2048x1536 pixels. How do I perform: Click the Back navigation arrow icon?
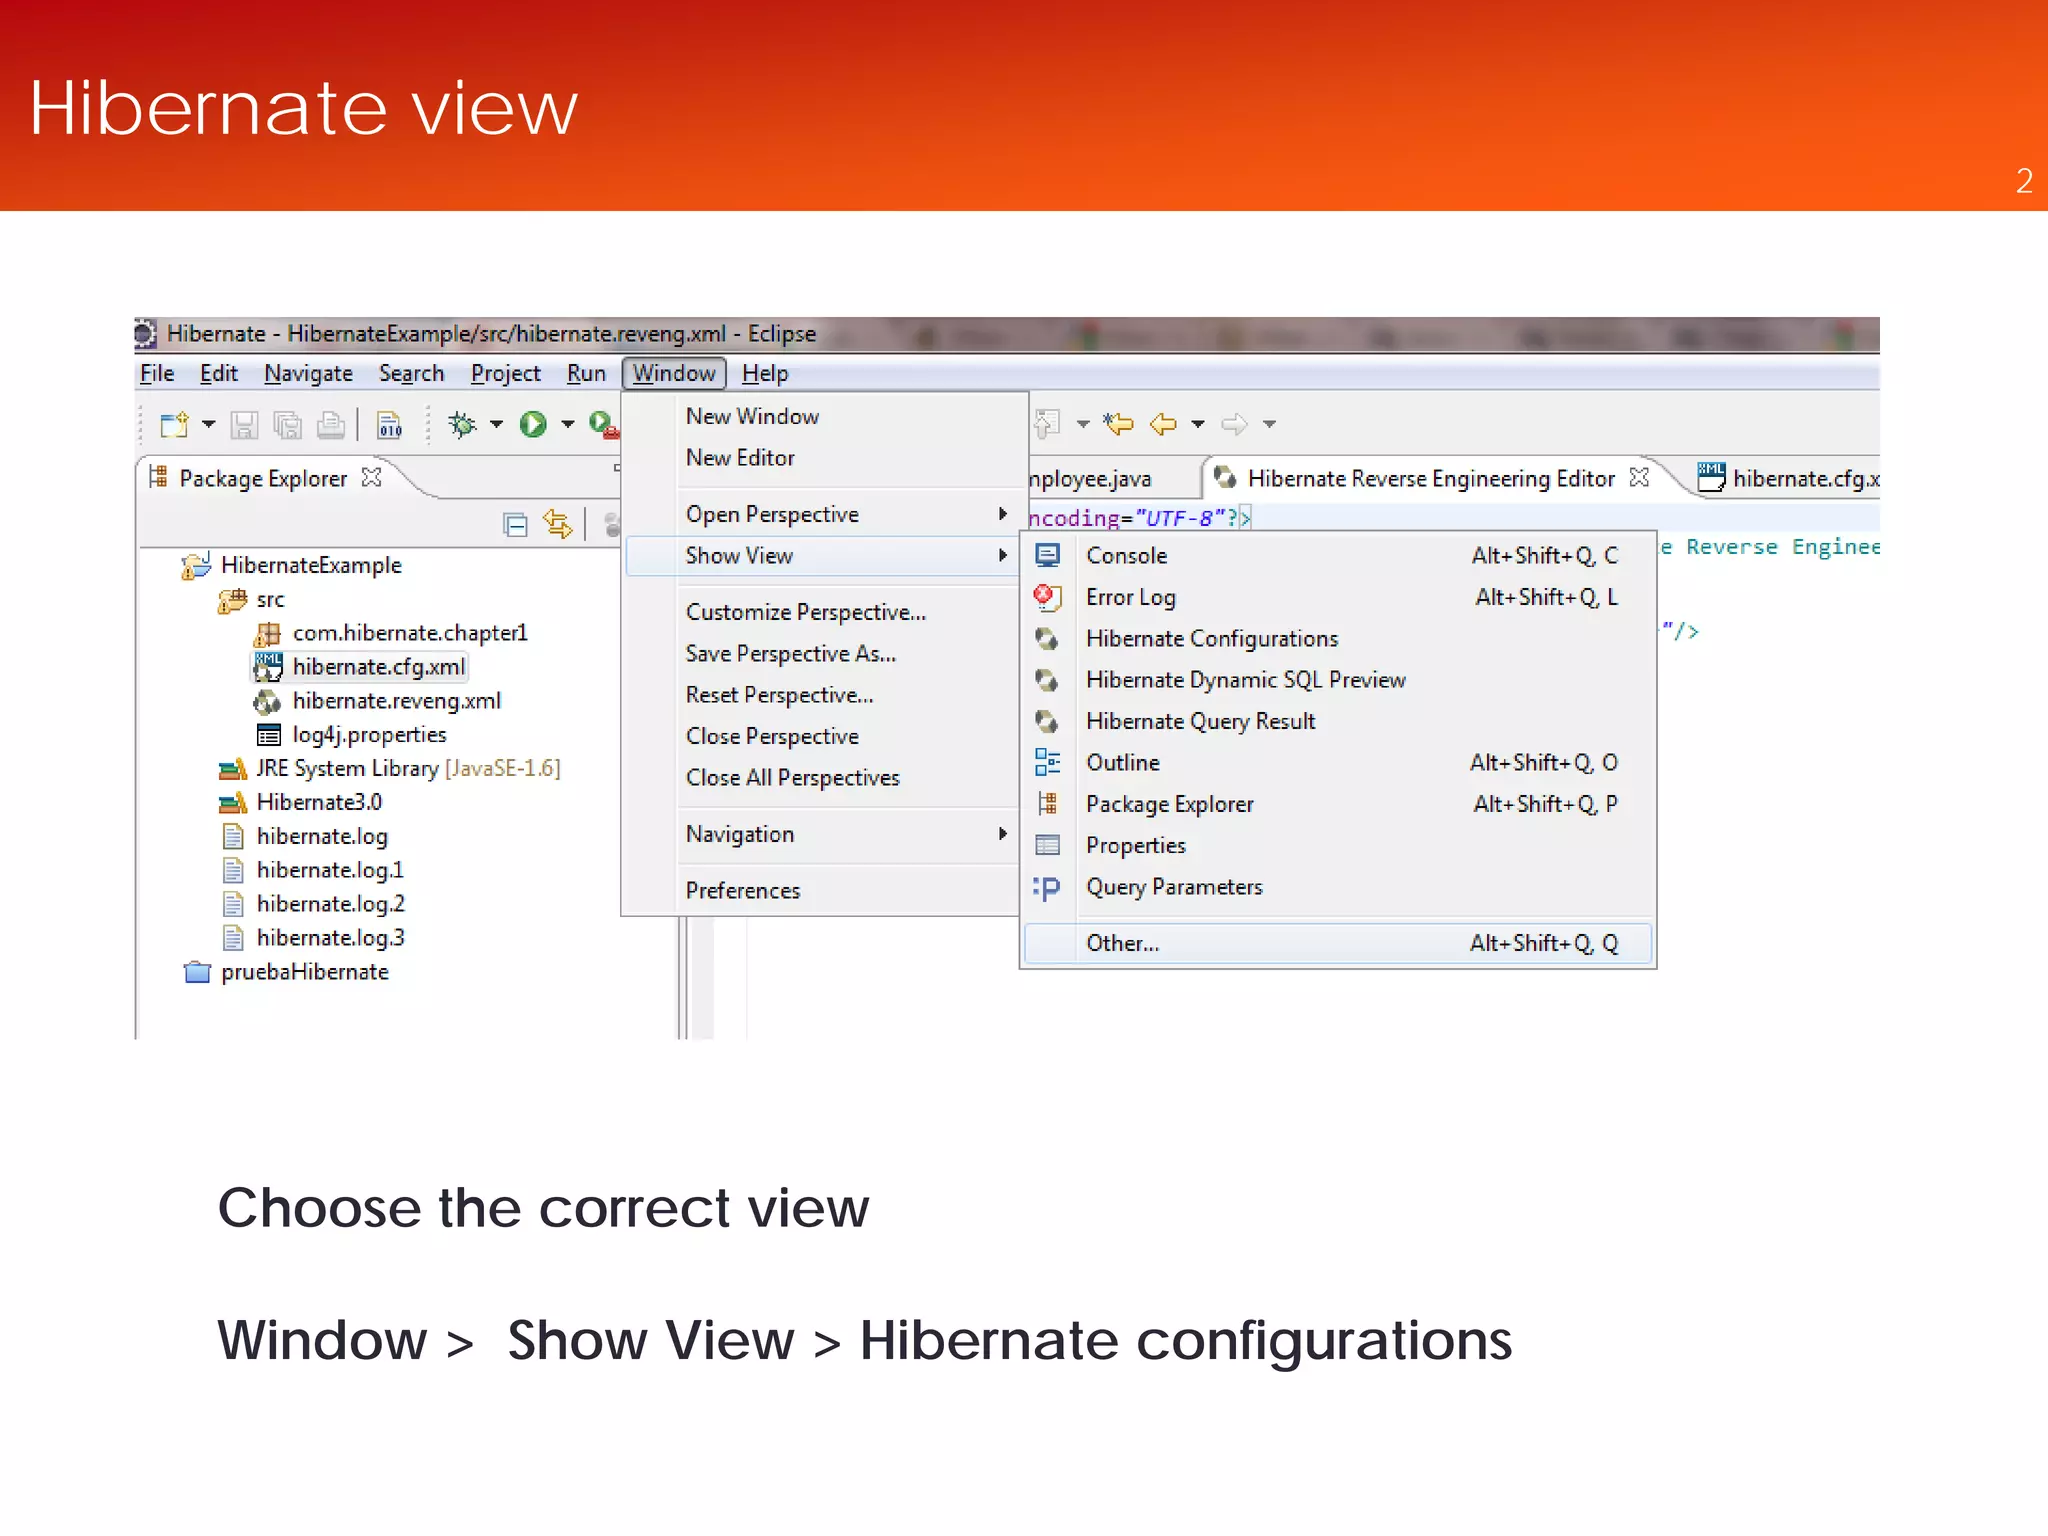[x=1163, y=424]
